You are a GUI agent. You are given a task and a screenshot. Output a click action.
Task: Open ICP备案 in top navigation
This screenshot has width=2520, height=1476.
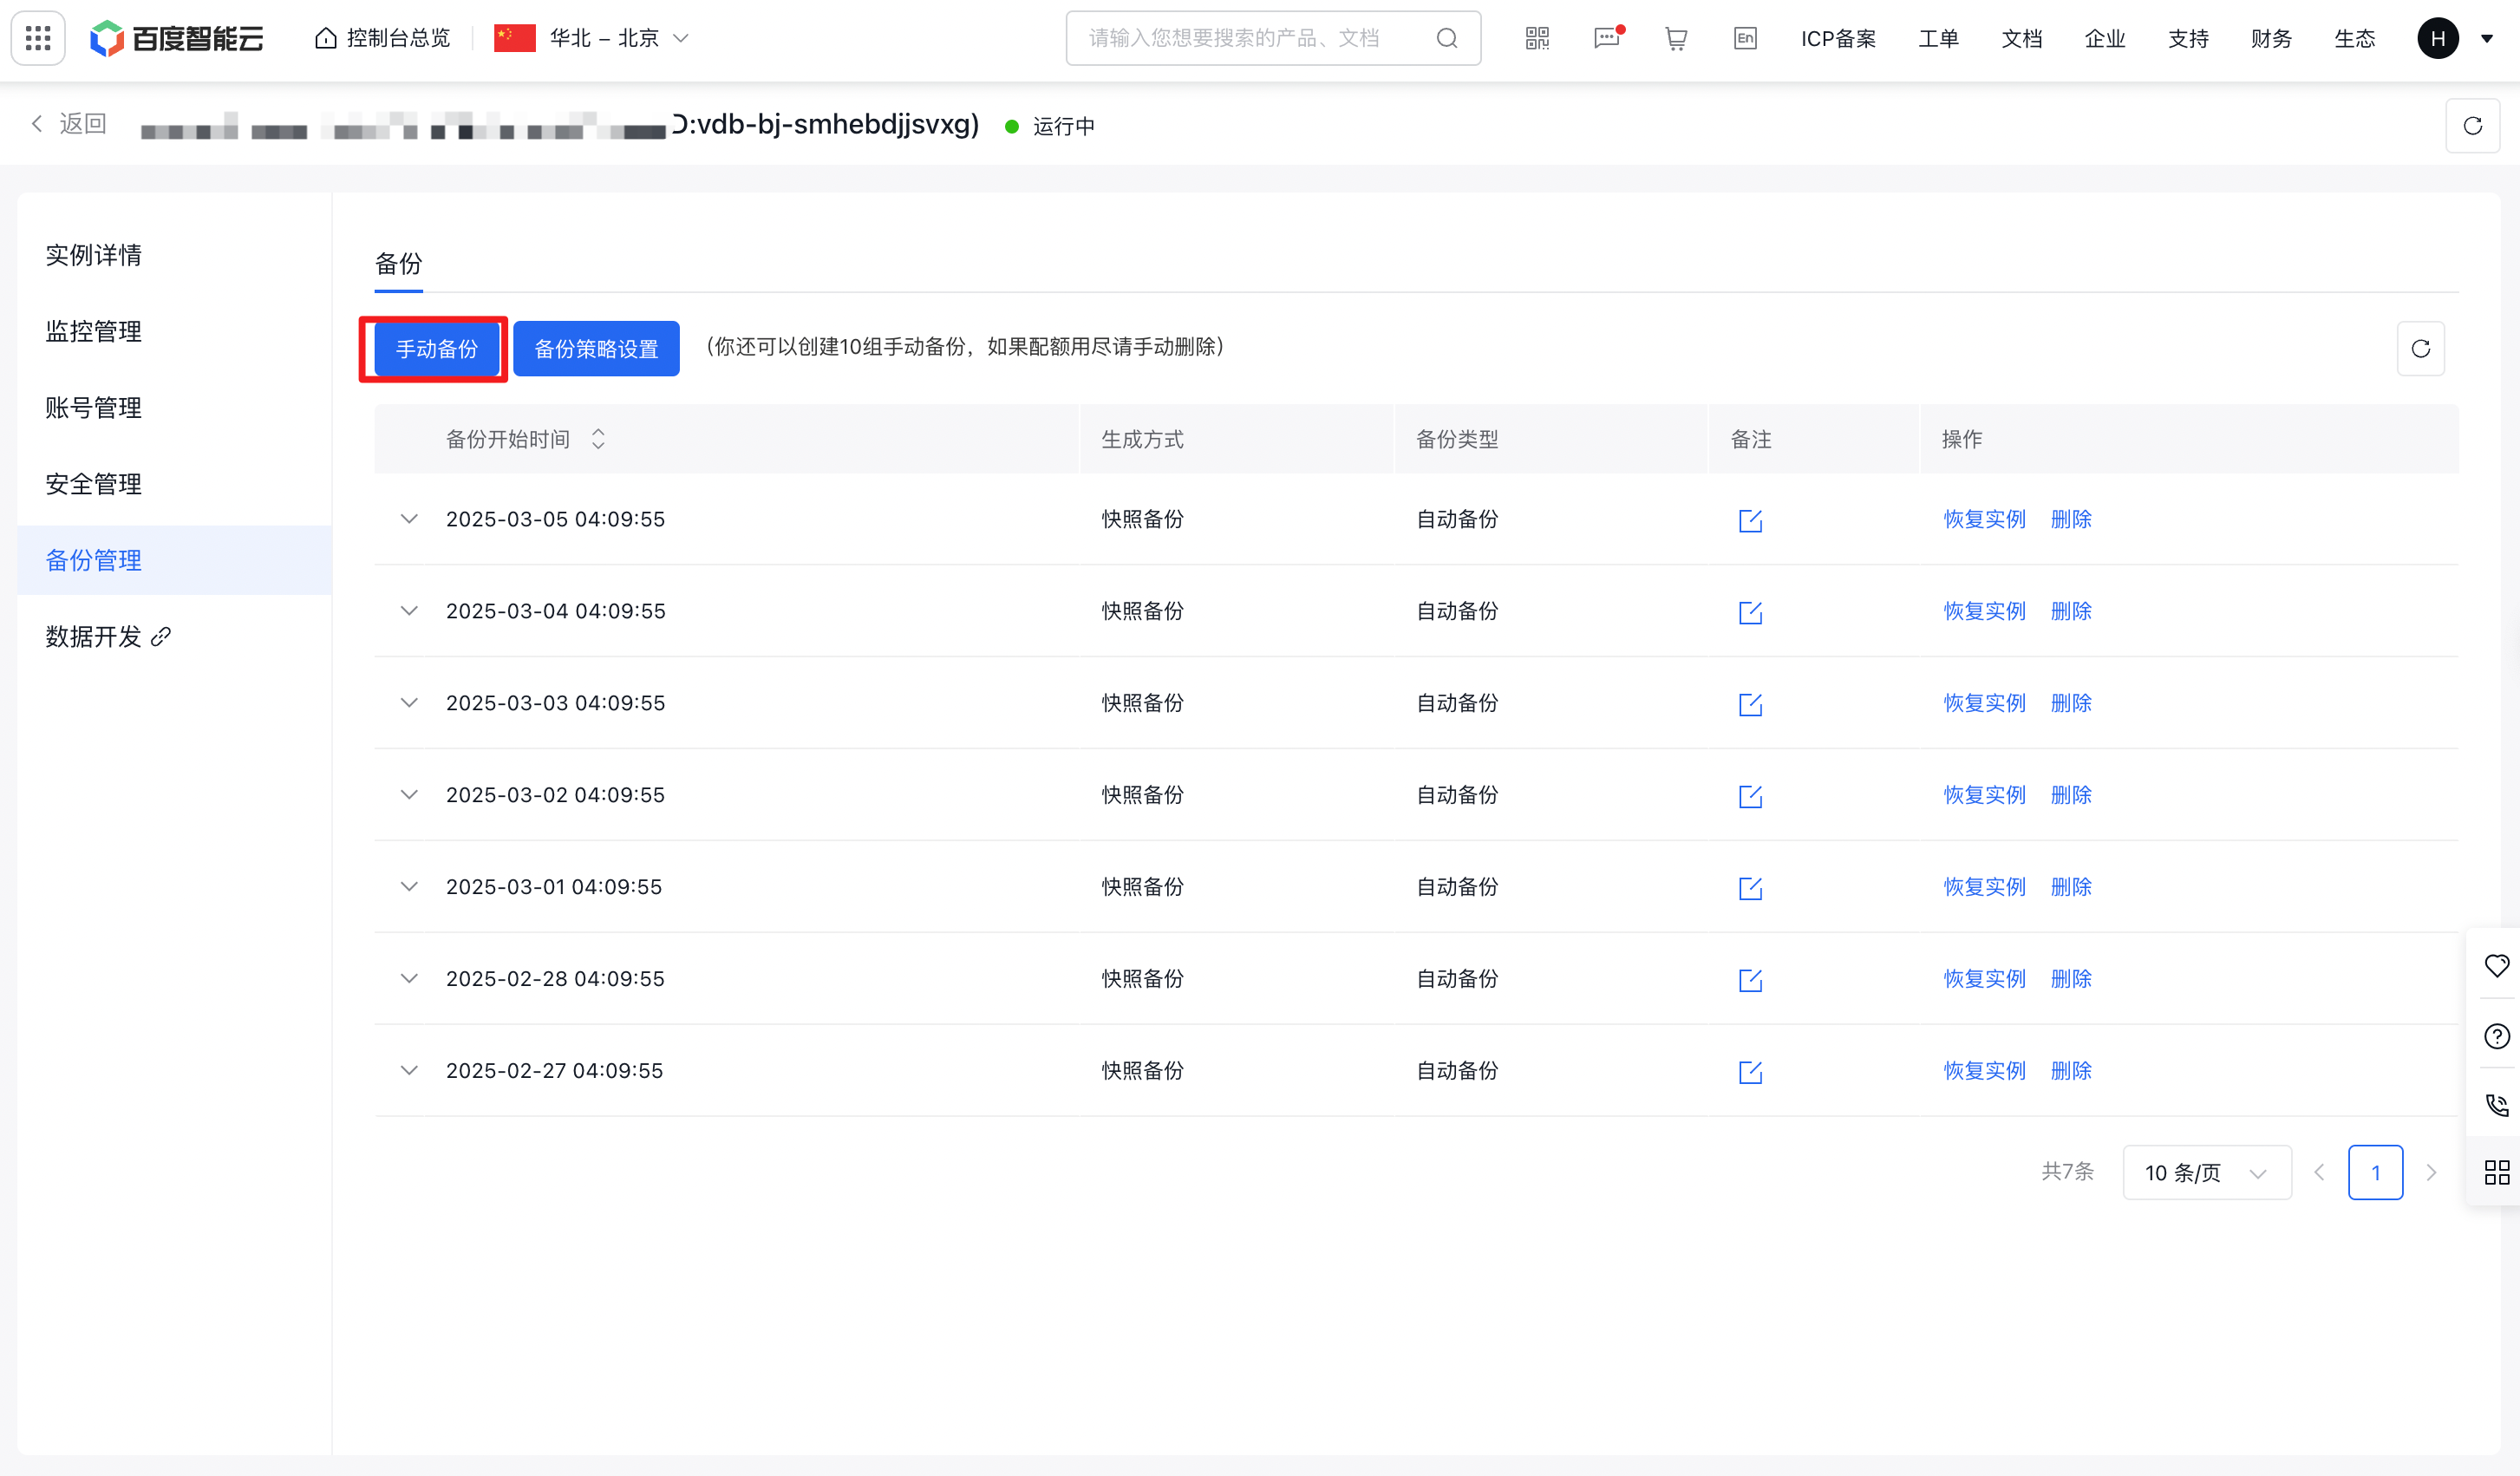pos(1838,39)
